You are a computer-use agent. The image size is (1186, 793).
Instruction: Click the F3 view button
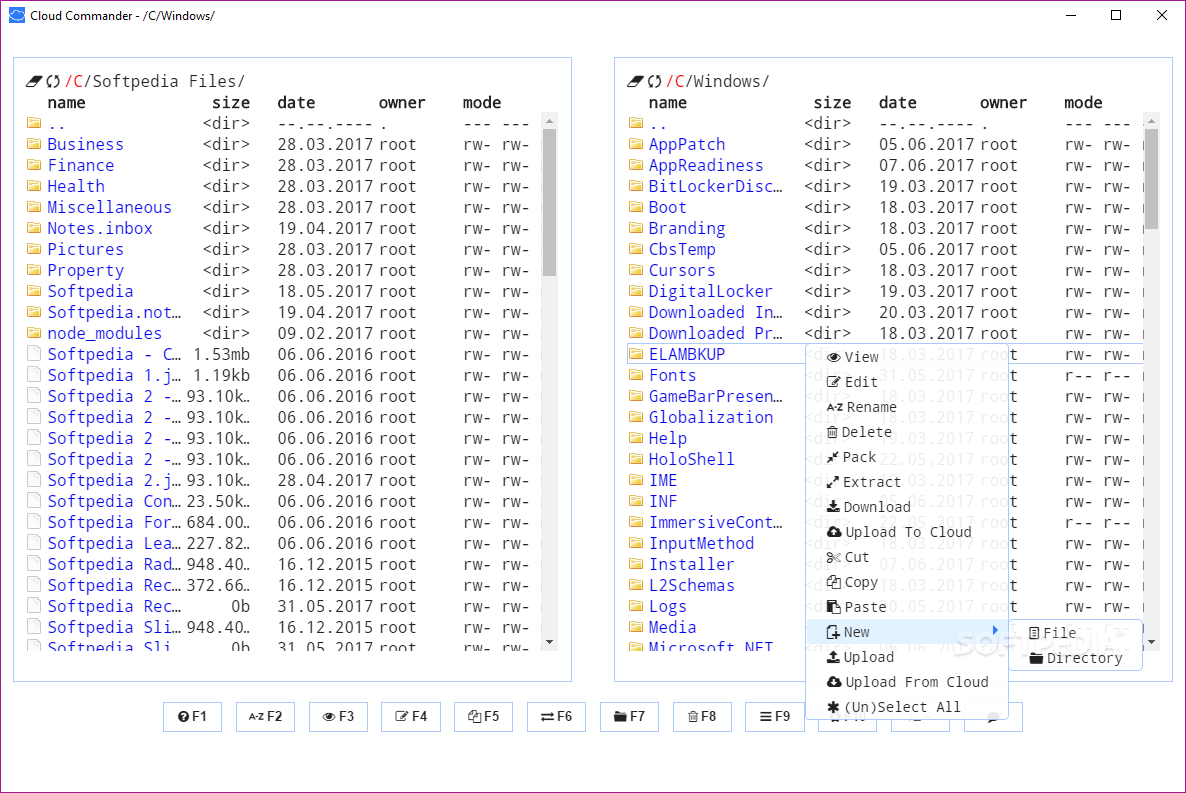pyautogui.click(x=338, y=717)
